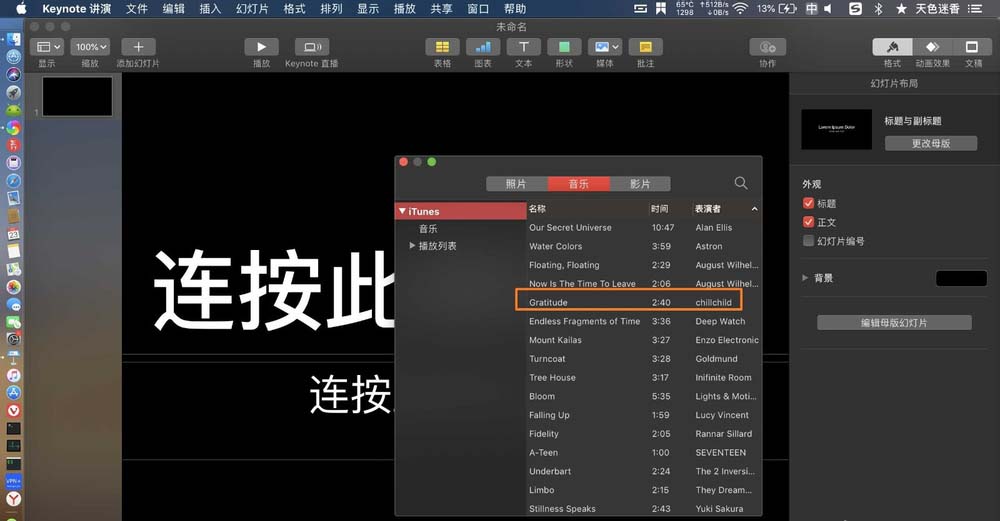Add a new slide with 添加幻灯片

point(138,47)
